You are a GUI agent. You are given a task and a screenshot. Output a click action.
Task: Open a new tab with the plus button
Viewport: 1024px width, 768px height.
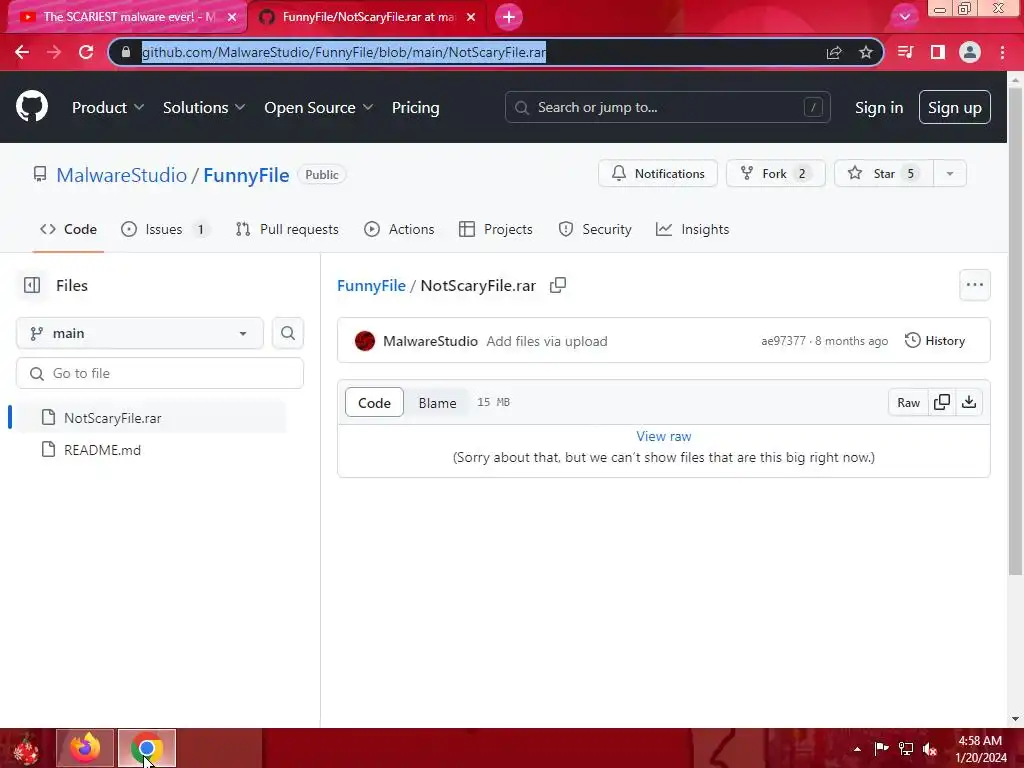click(509, 17)
